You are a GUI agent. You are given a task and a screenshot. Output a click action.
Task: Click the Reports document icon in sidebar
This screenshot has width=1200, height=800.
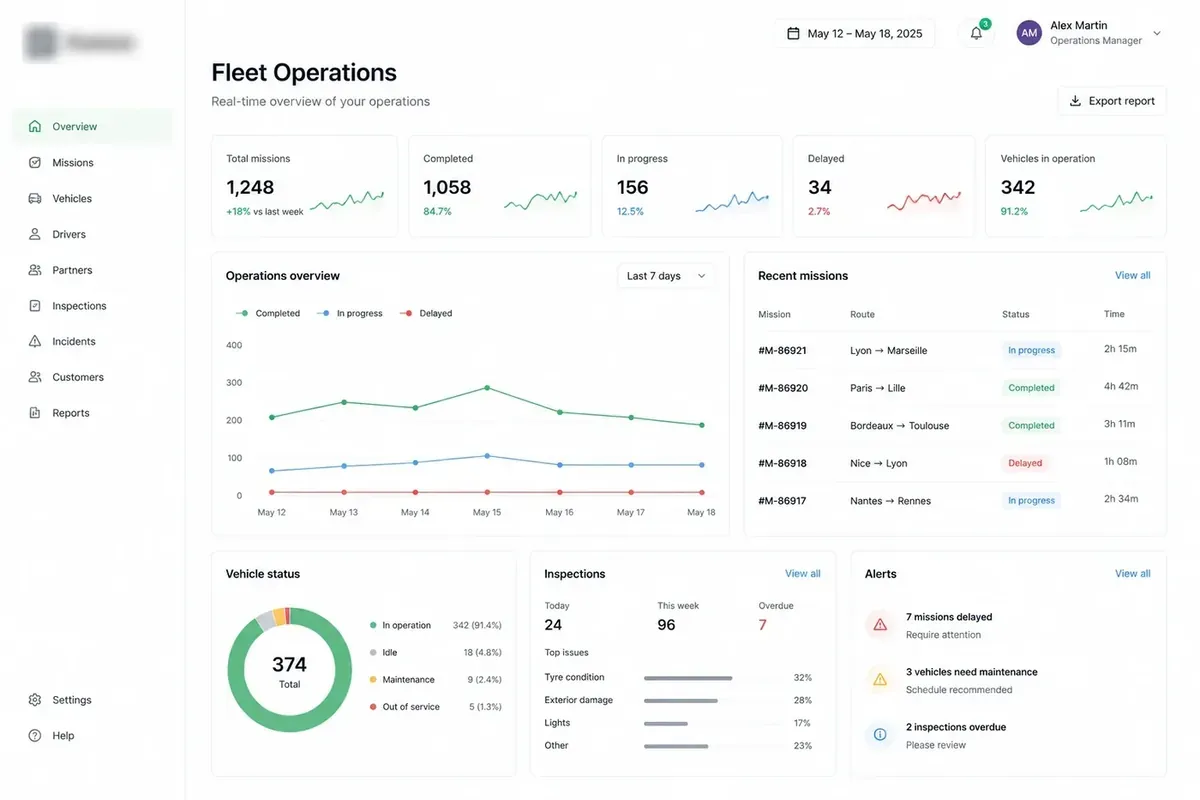pos(35,413)
